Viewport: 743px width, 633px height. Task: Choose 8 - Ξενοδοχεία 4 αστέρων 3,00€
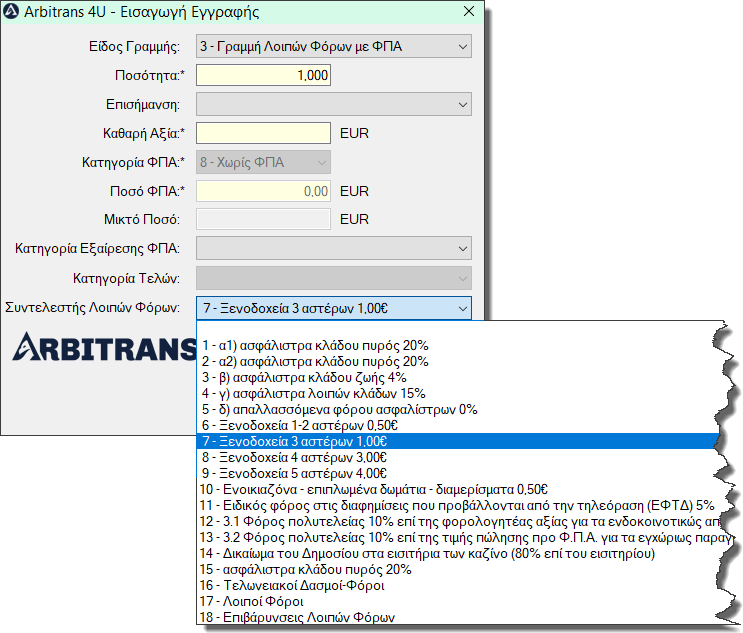458,457
